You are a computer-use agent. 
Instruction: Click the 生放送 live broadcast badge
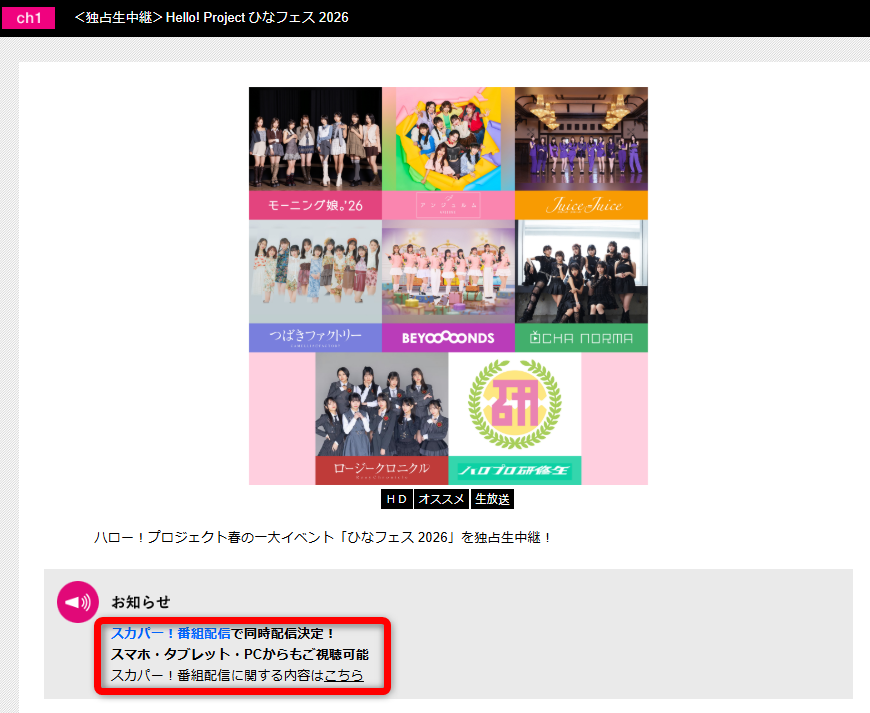point(492,498)
